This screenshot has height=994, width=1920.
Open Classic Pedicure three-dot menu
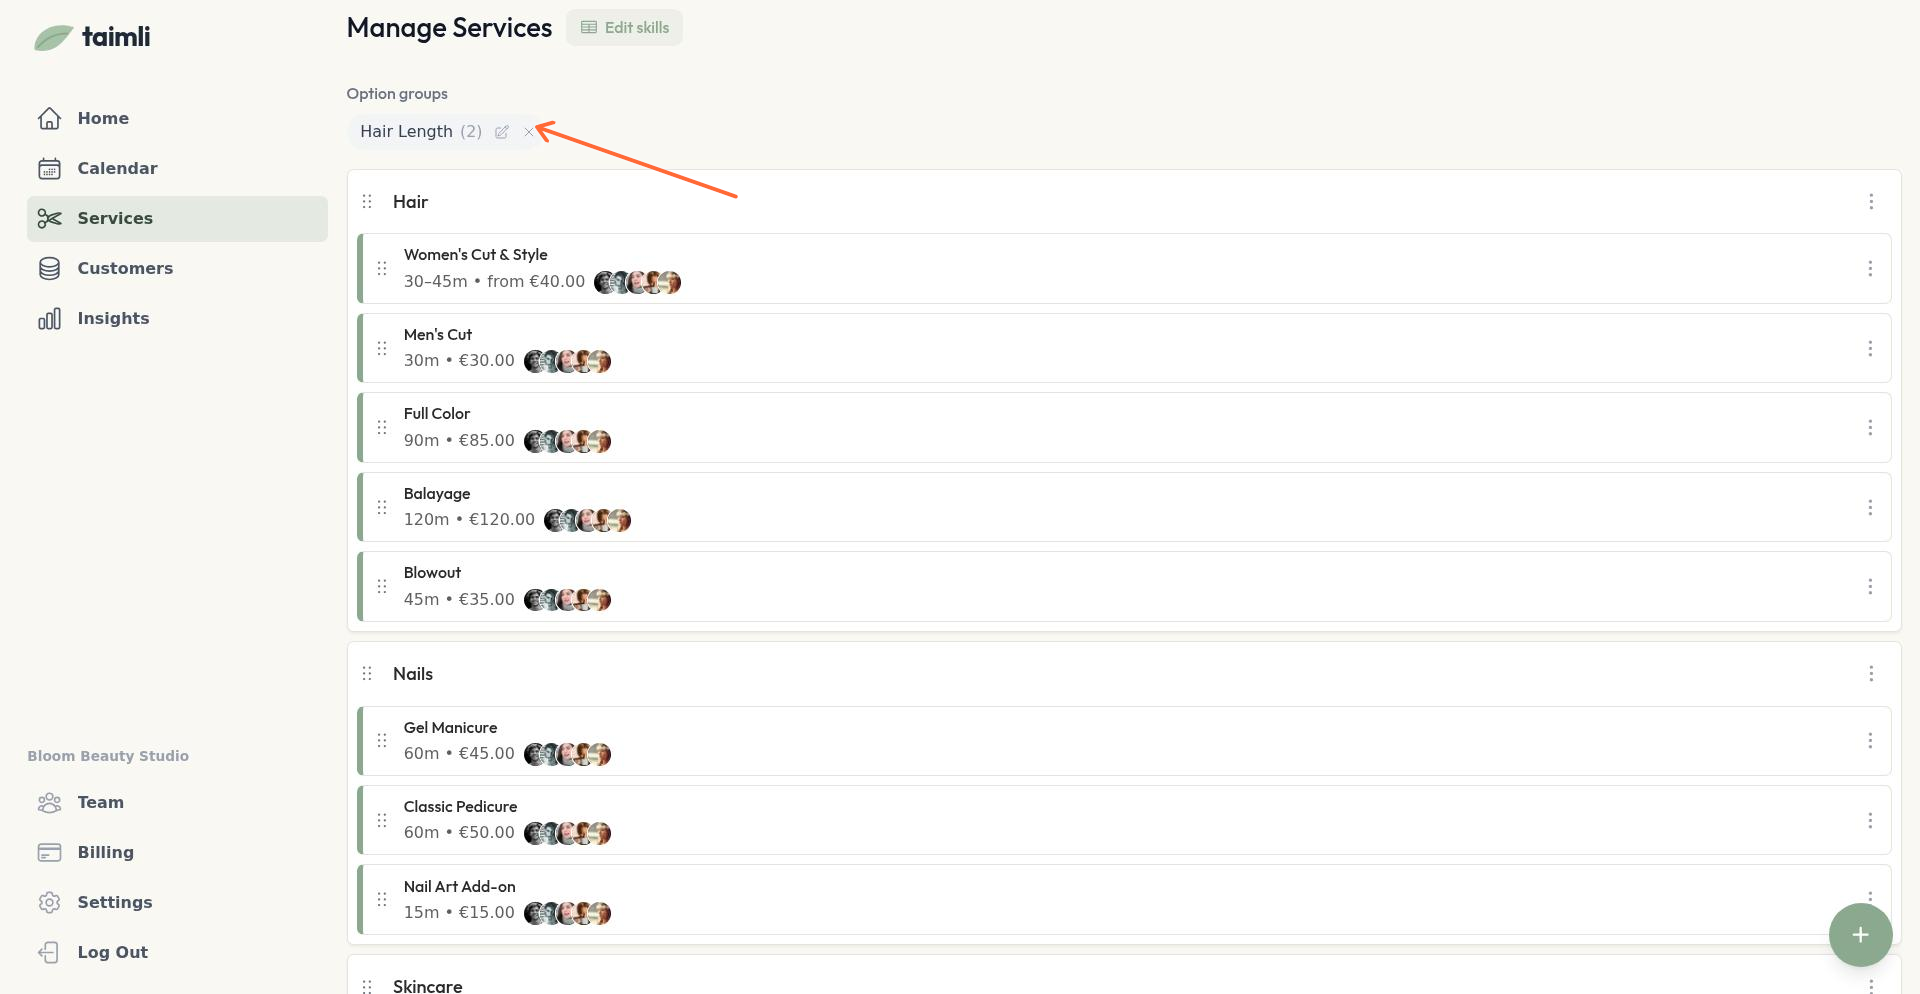1869,821
